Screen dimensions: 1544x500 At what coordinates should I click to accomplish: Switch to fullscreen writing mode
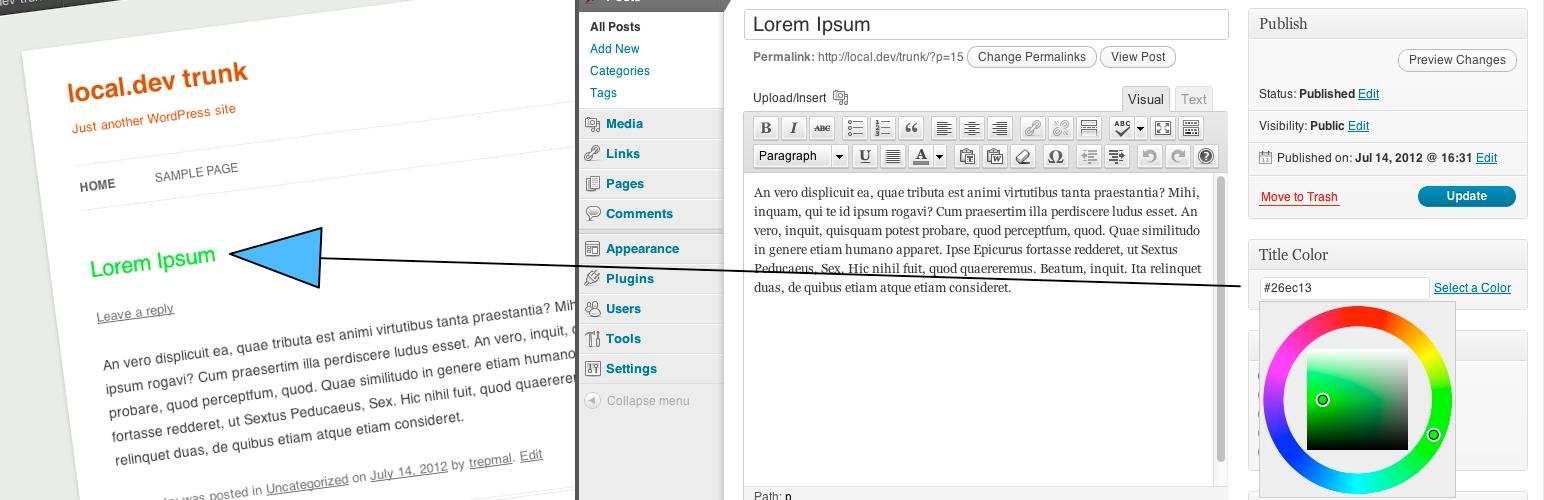click(x=1162, y=128)
